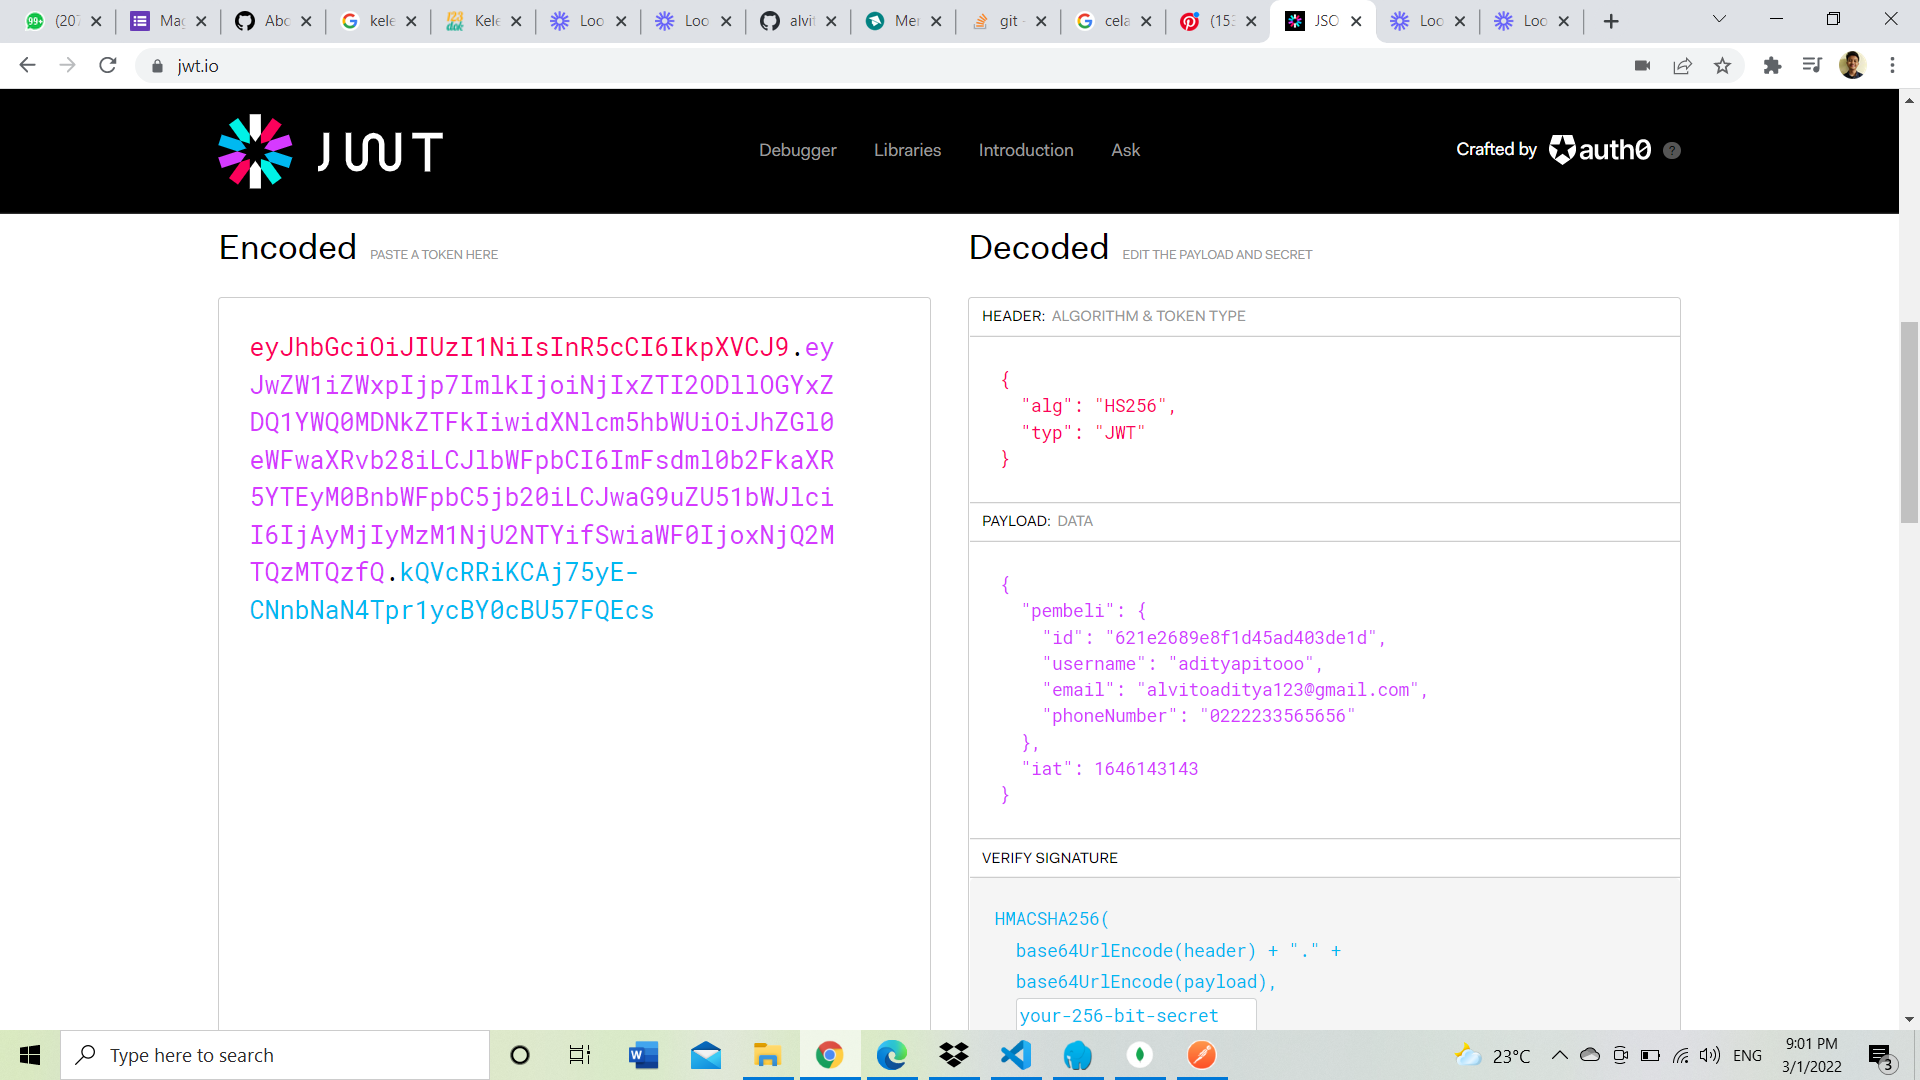
Task: Open Postman from the taskbar
Action: coord(1201,1055)
